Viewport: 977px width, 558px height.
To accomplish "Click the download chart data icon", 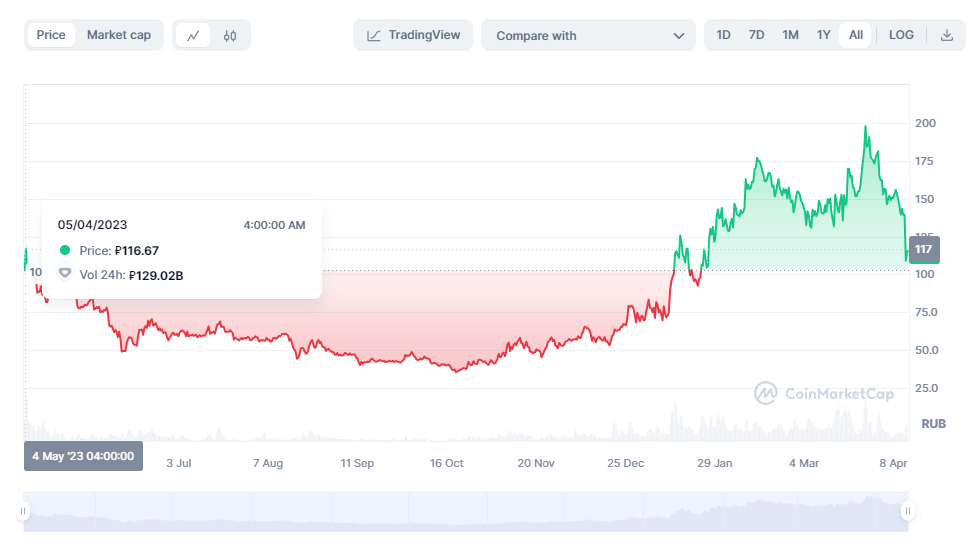I will click(x=946, y=35).
